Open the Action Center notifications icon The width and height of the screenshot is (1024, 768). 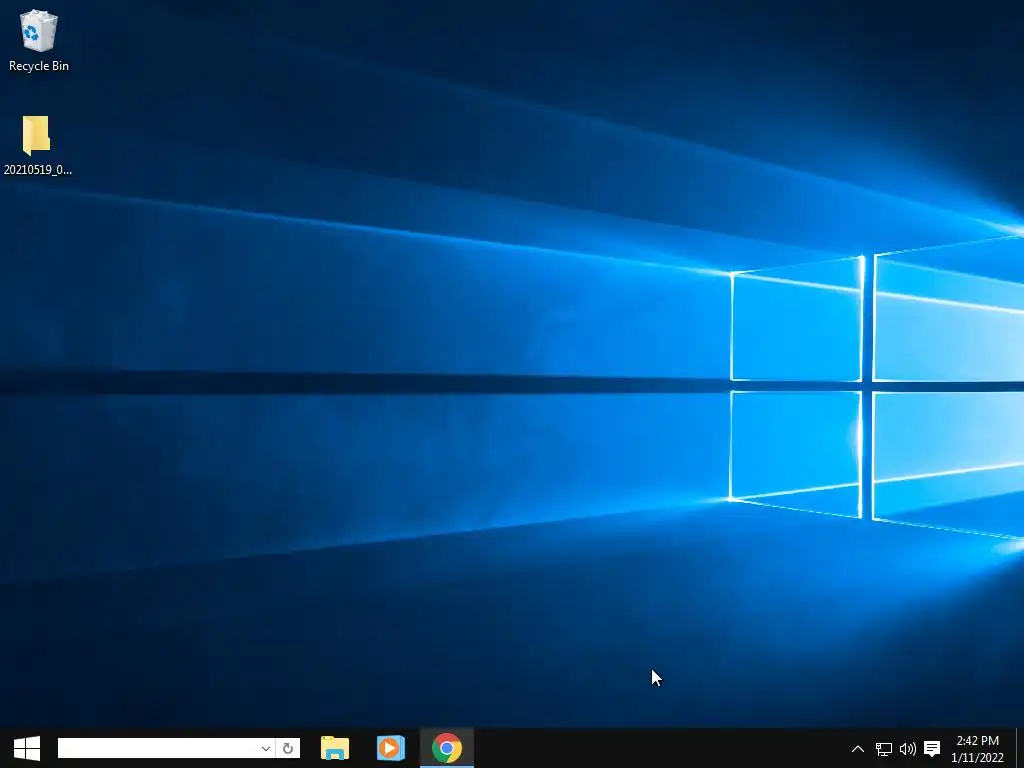932,749
